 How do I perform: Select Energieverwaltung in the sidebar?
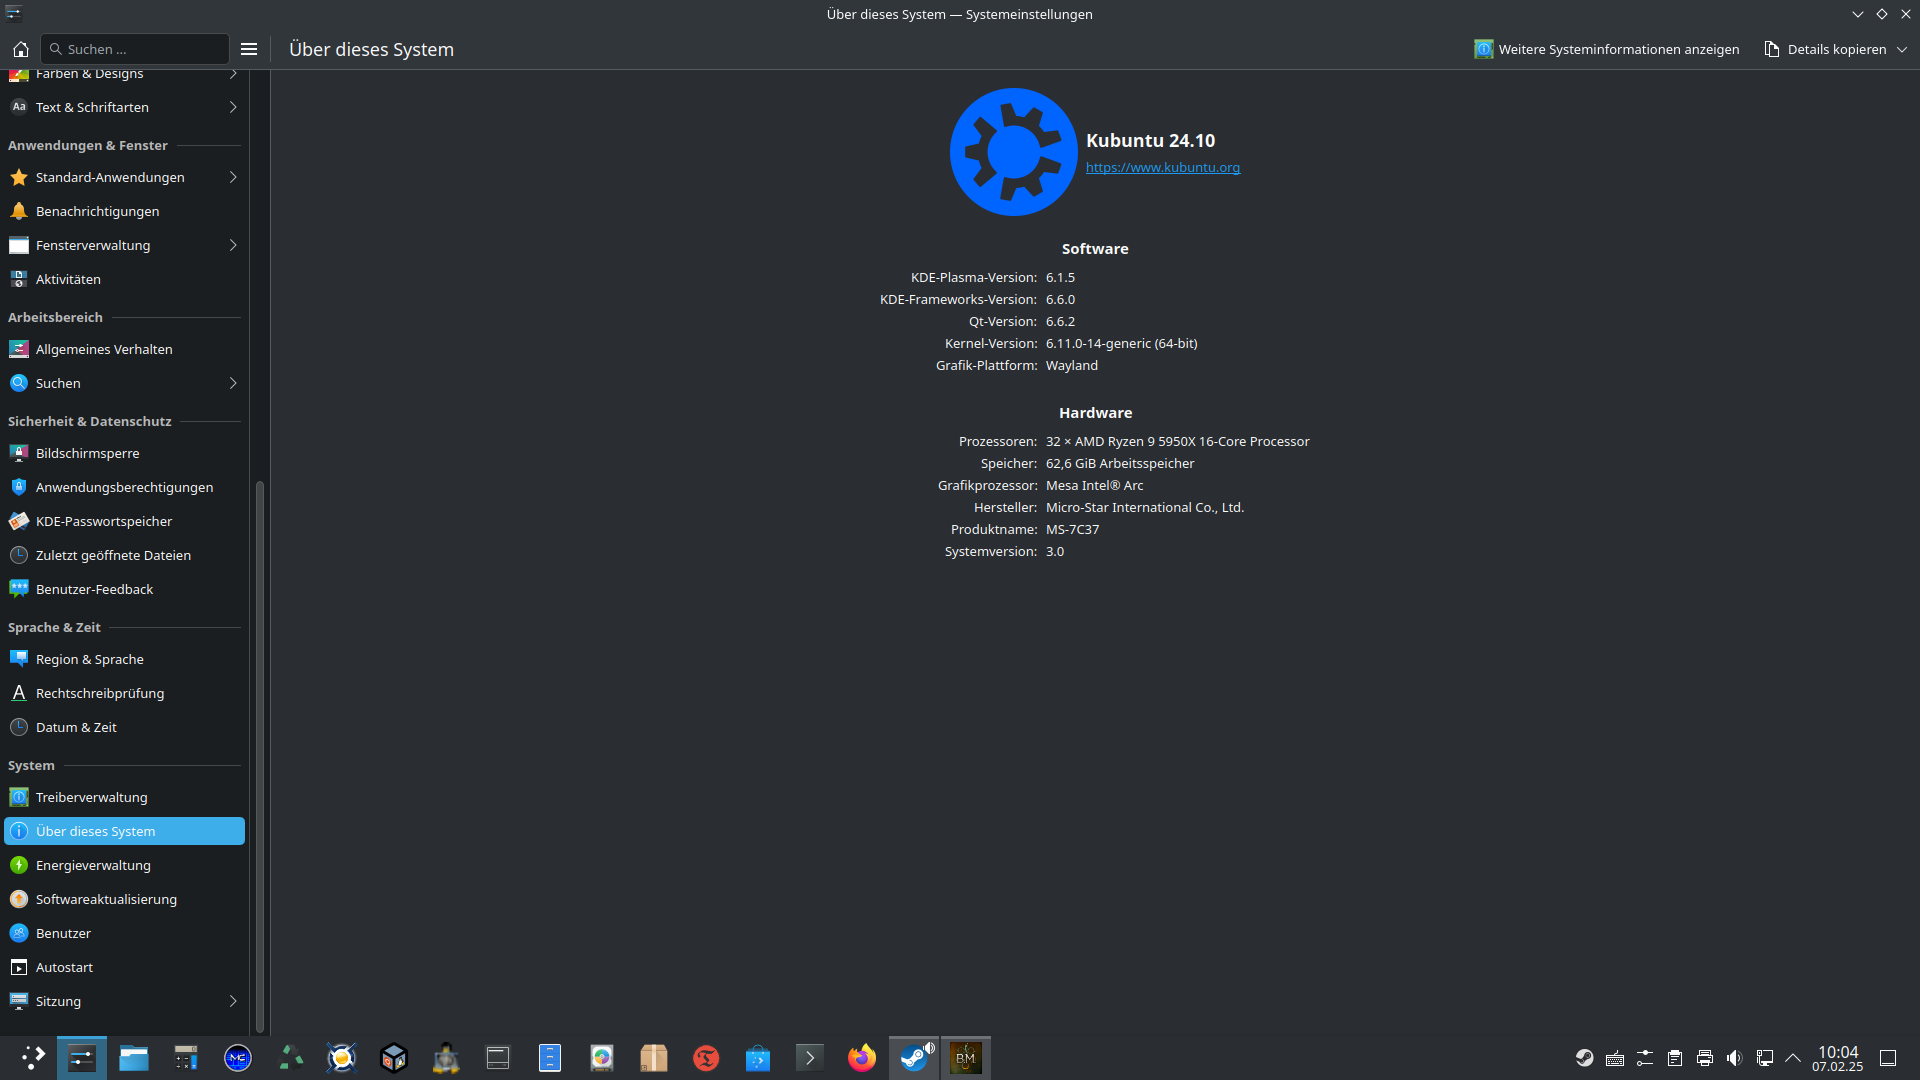(93, 865)
